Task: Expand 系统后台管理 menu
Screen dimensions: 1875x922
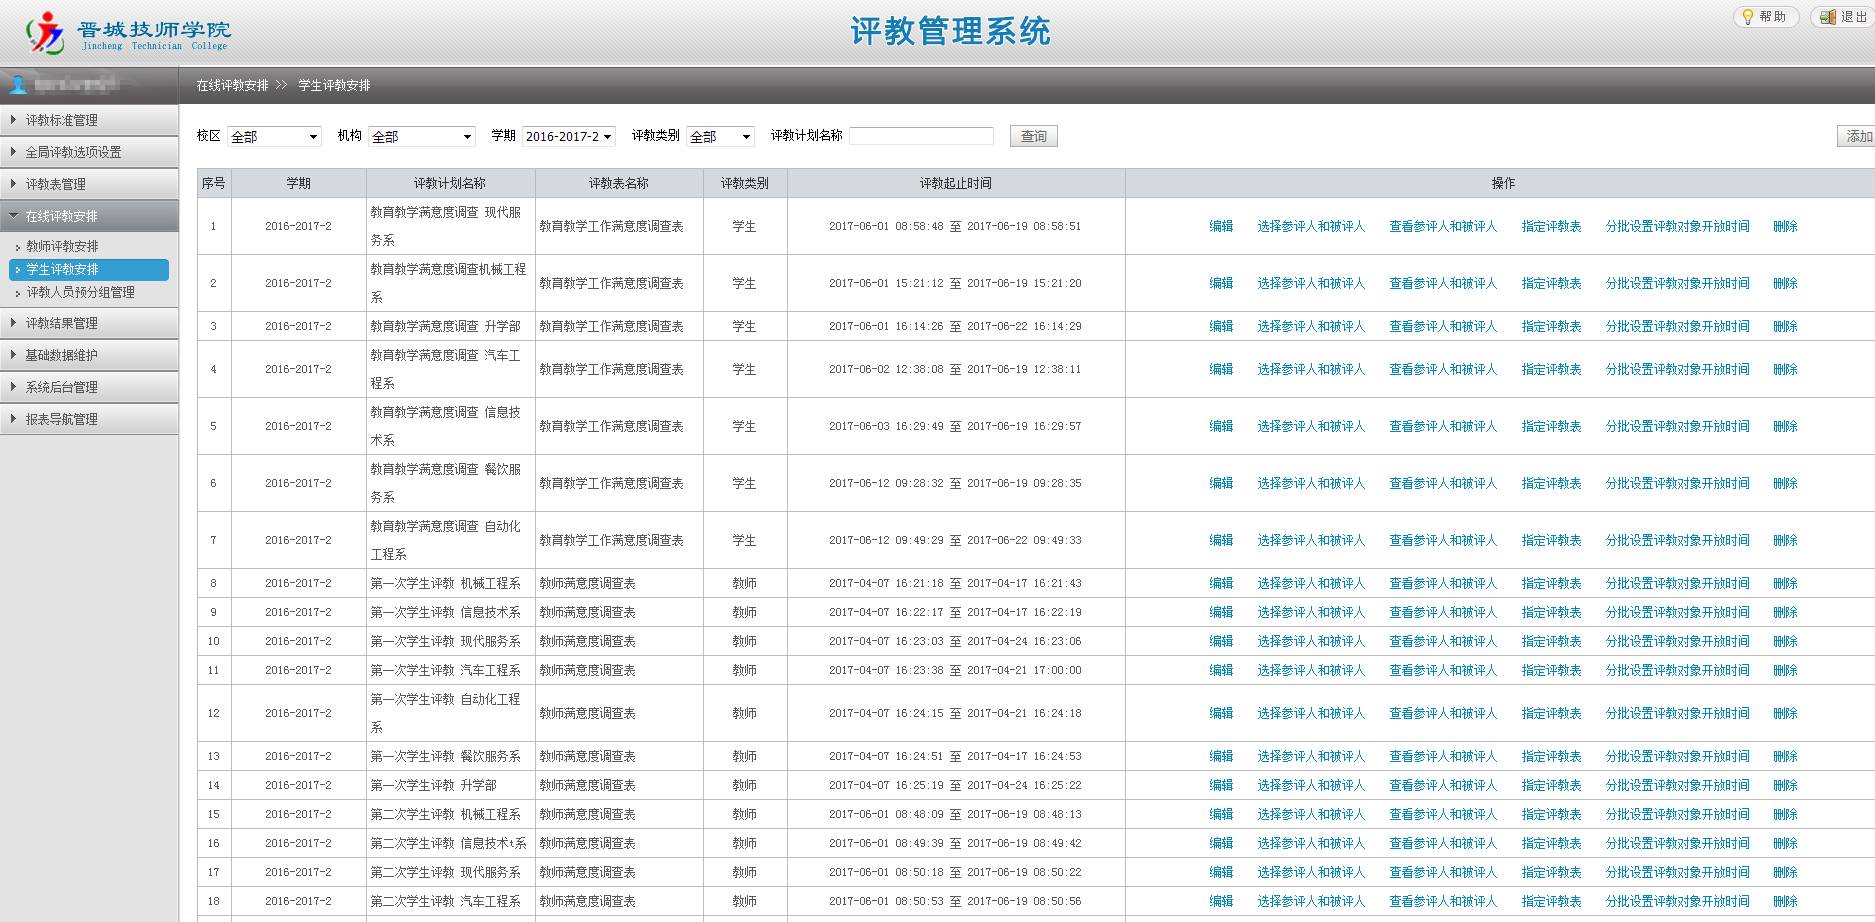Action: 89,387
